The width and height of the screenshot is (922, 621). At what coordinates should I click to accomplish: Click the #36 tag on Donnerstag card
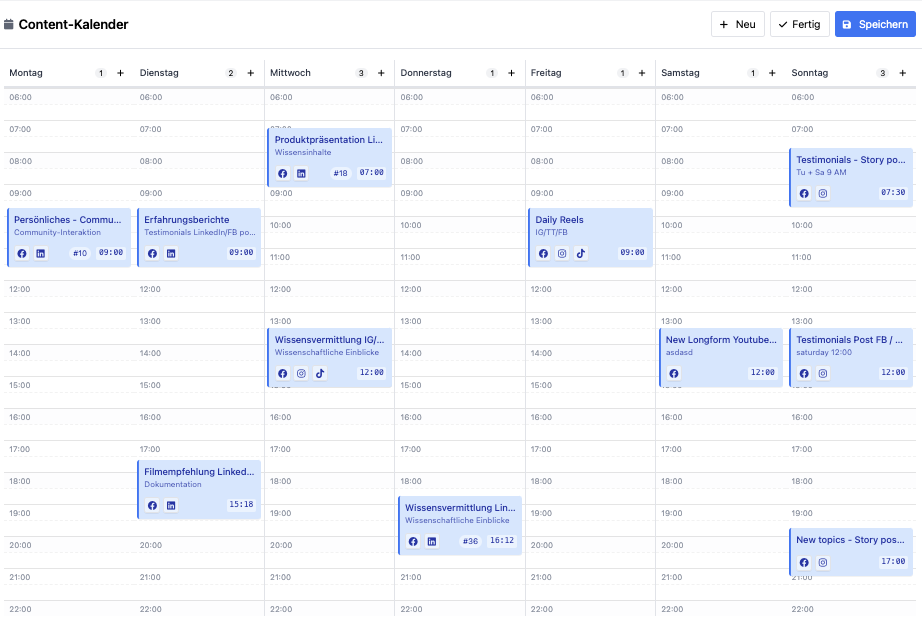click(469, 541)
